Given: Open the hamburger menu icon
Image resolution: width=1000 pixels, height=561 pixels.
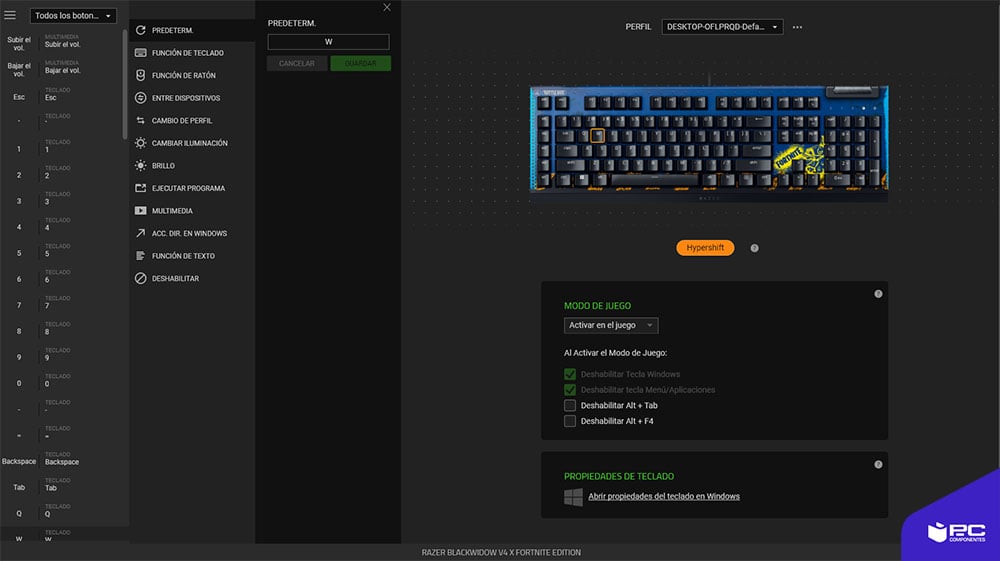Looking at the screenshot, I should pyautogui.click(x=10, y=15).
